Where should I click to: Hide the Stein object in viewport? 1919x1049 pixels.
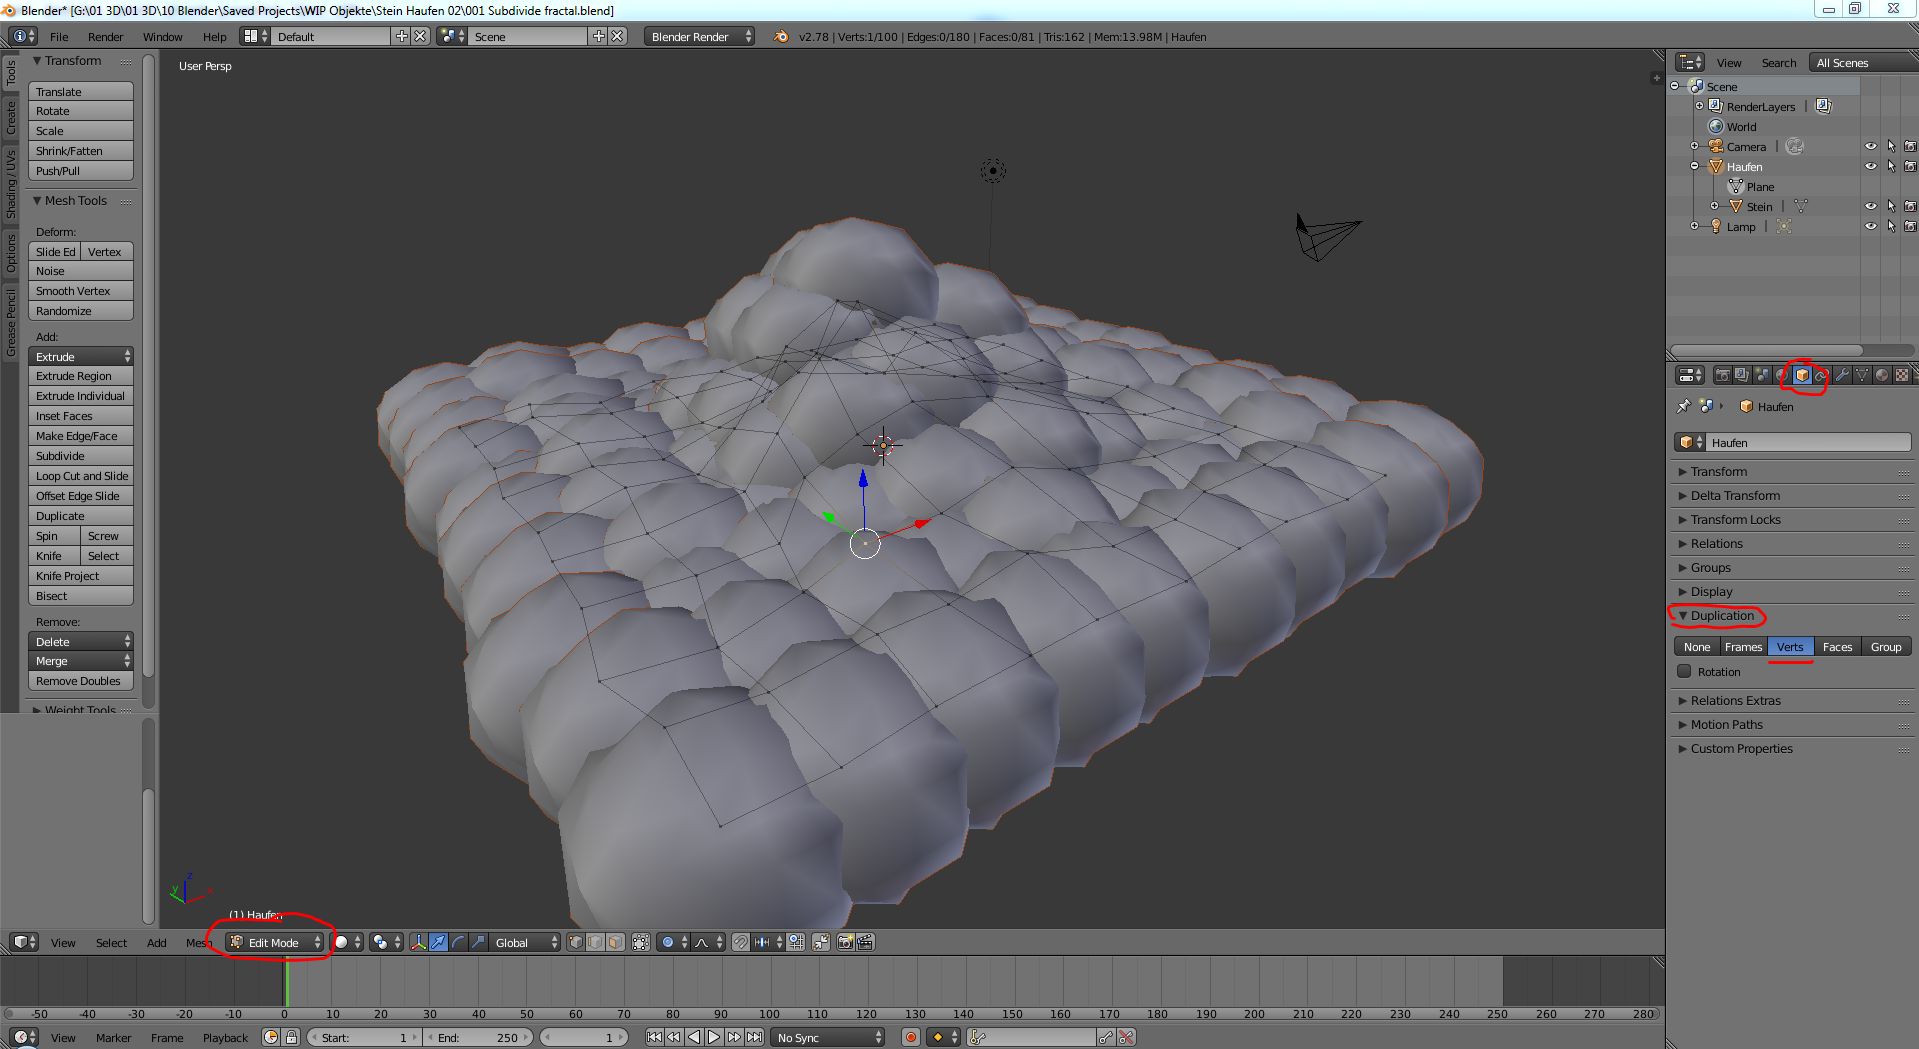(x=1870, y=206)
